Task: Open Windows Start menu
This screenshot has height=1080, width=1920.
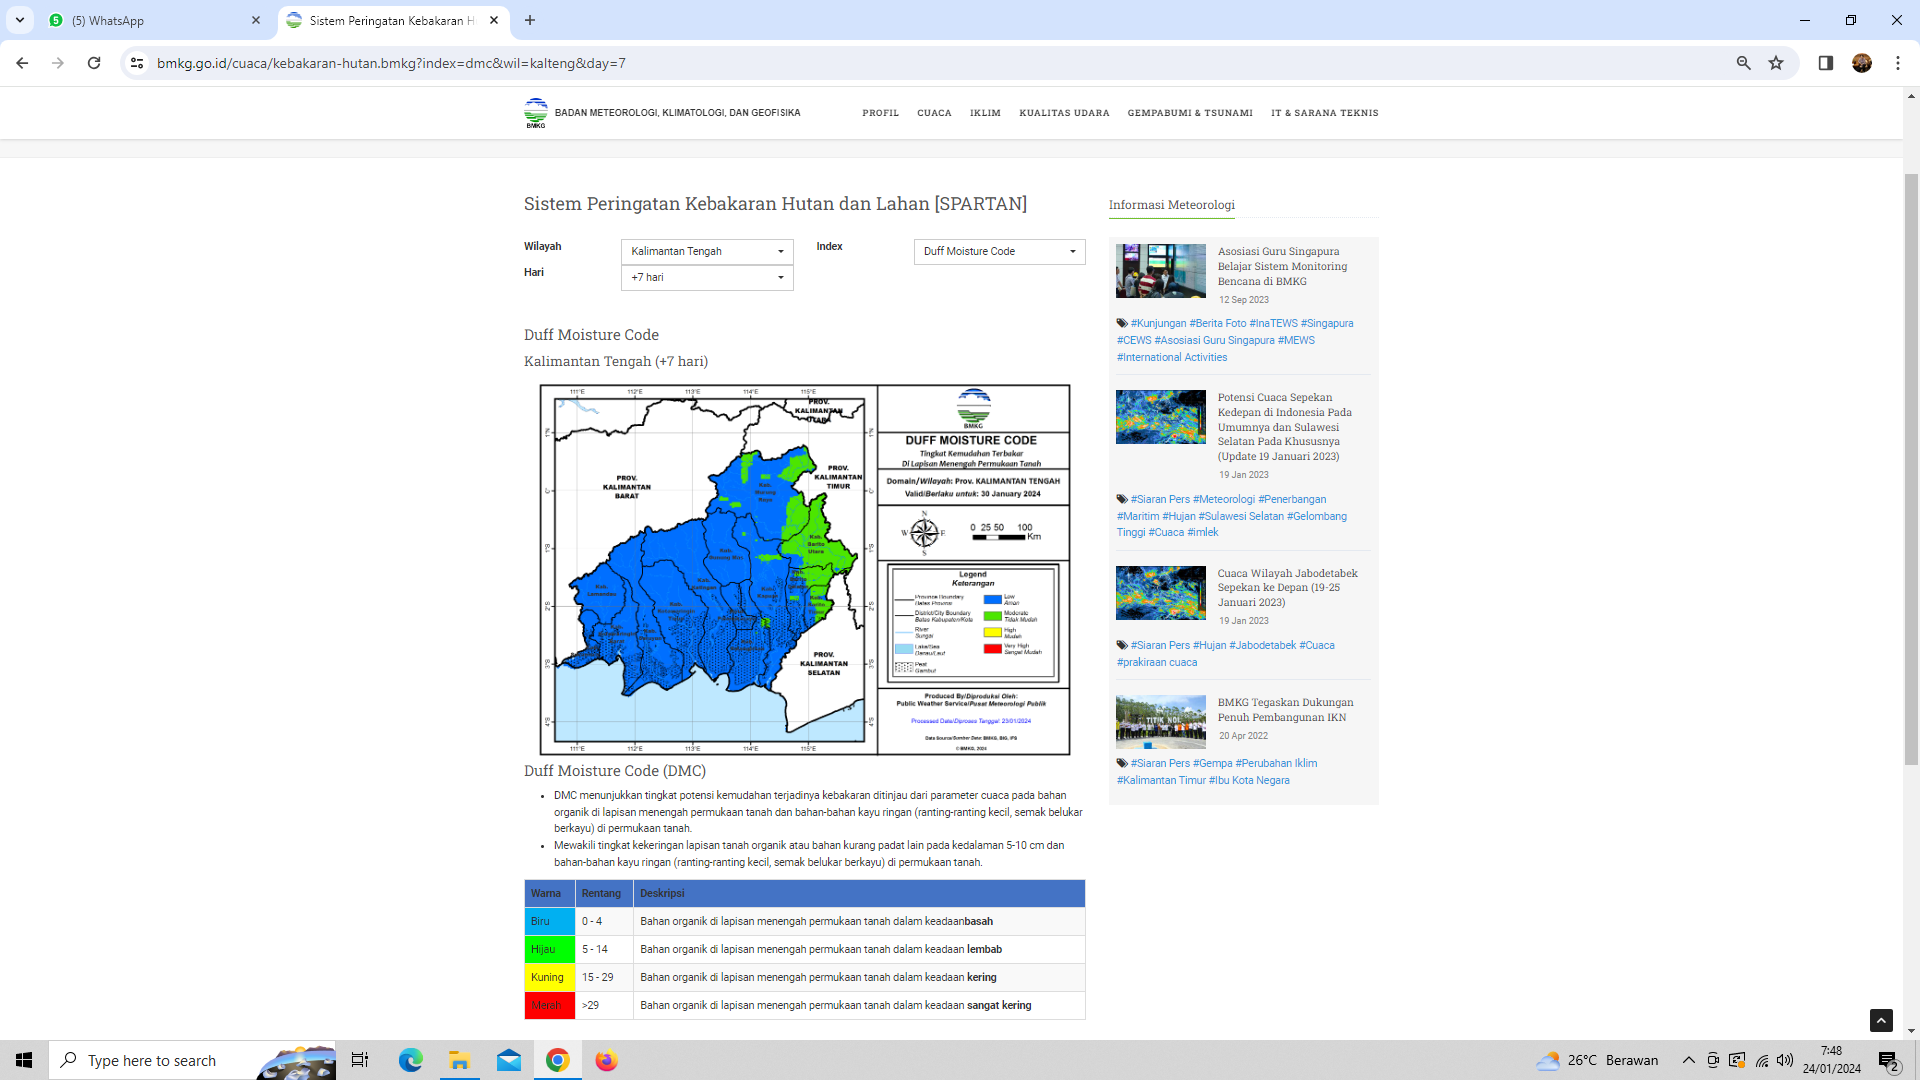Action: click(x=24, y=1060)
